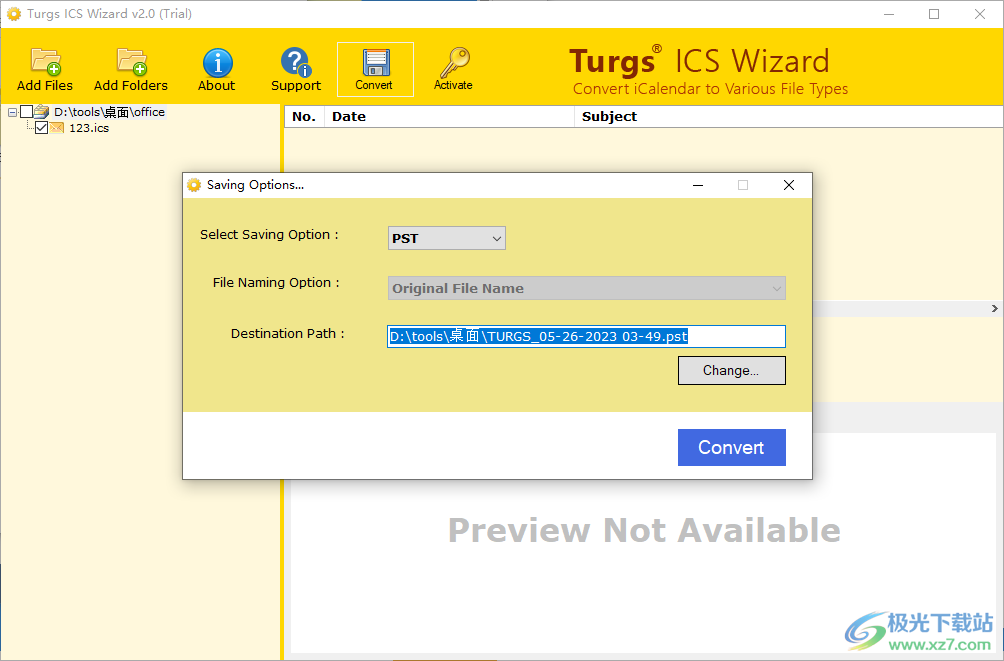
Task: Click the Turgs ICS Wizard title bar icon
Action: pyautogui.click(x=13, y=13)
